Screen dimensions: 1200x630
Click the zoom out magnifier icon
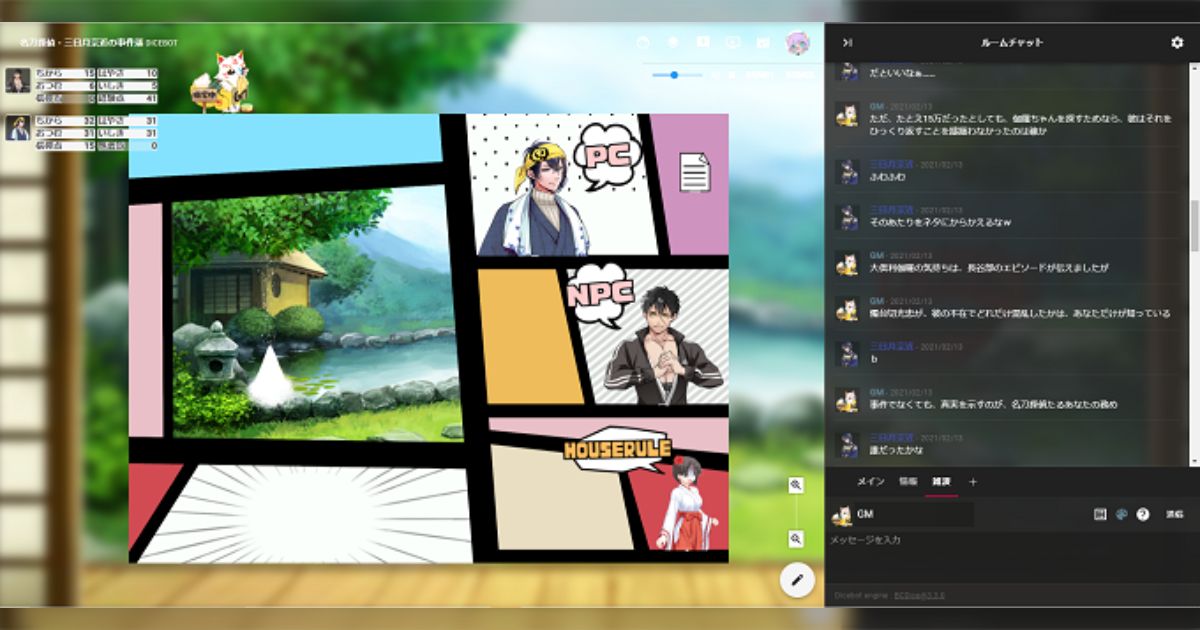coord(796,539)
